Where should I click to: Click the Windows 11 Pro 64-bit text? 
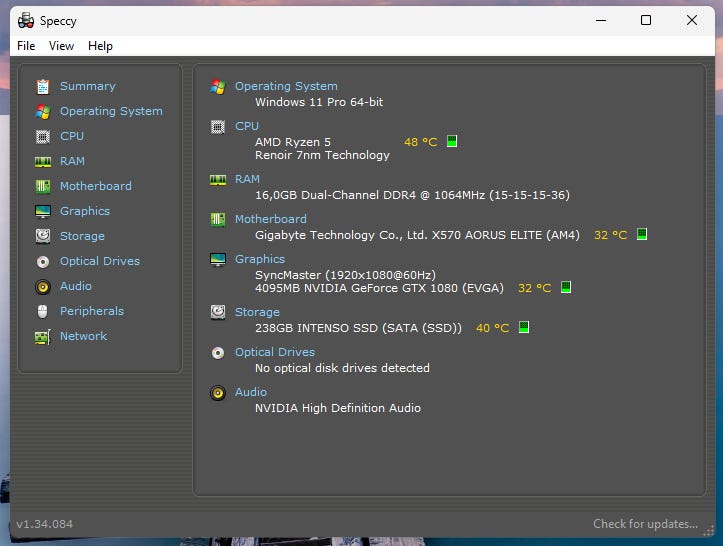[x=319, y=102]
